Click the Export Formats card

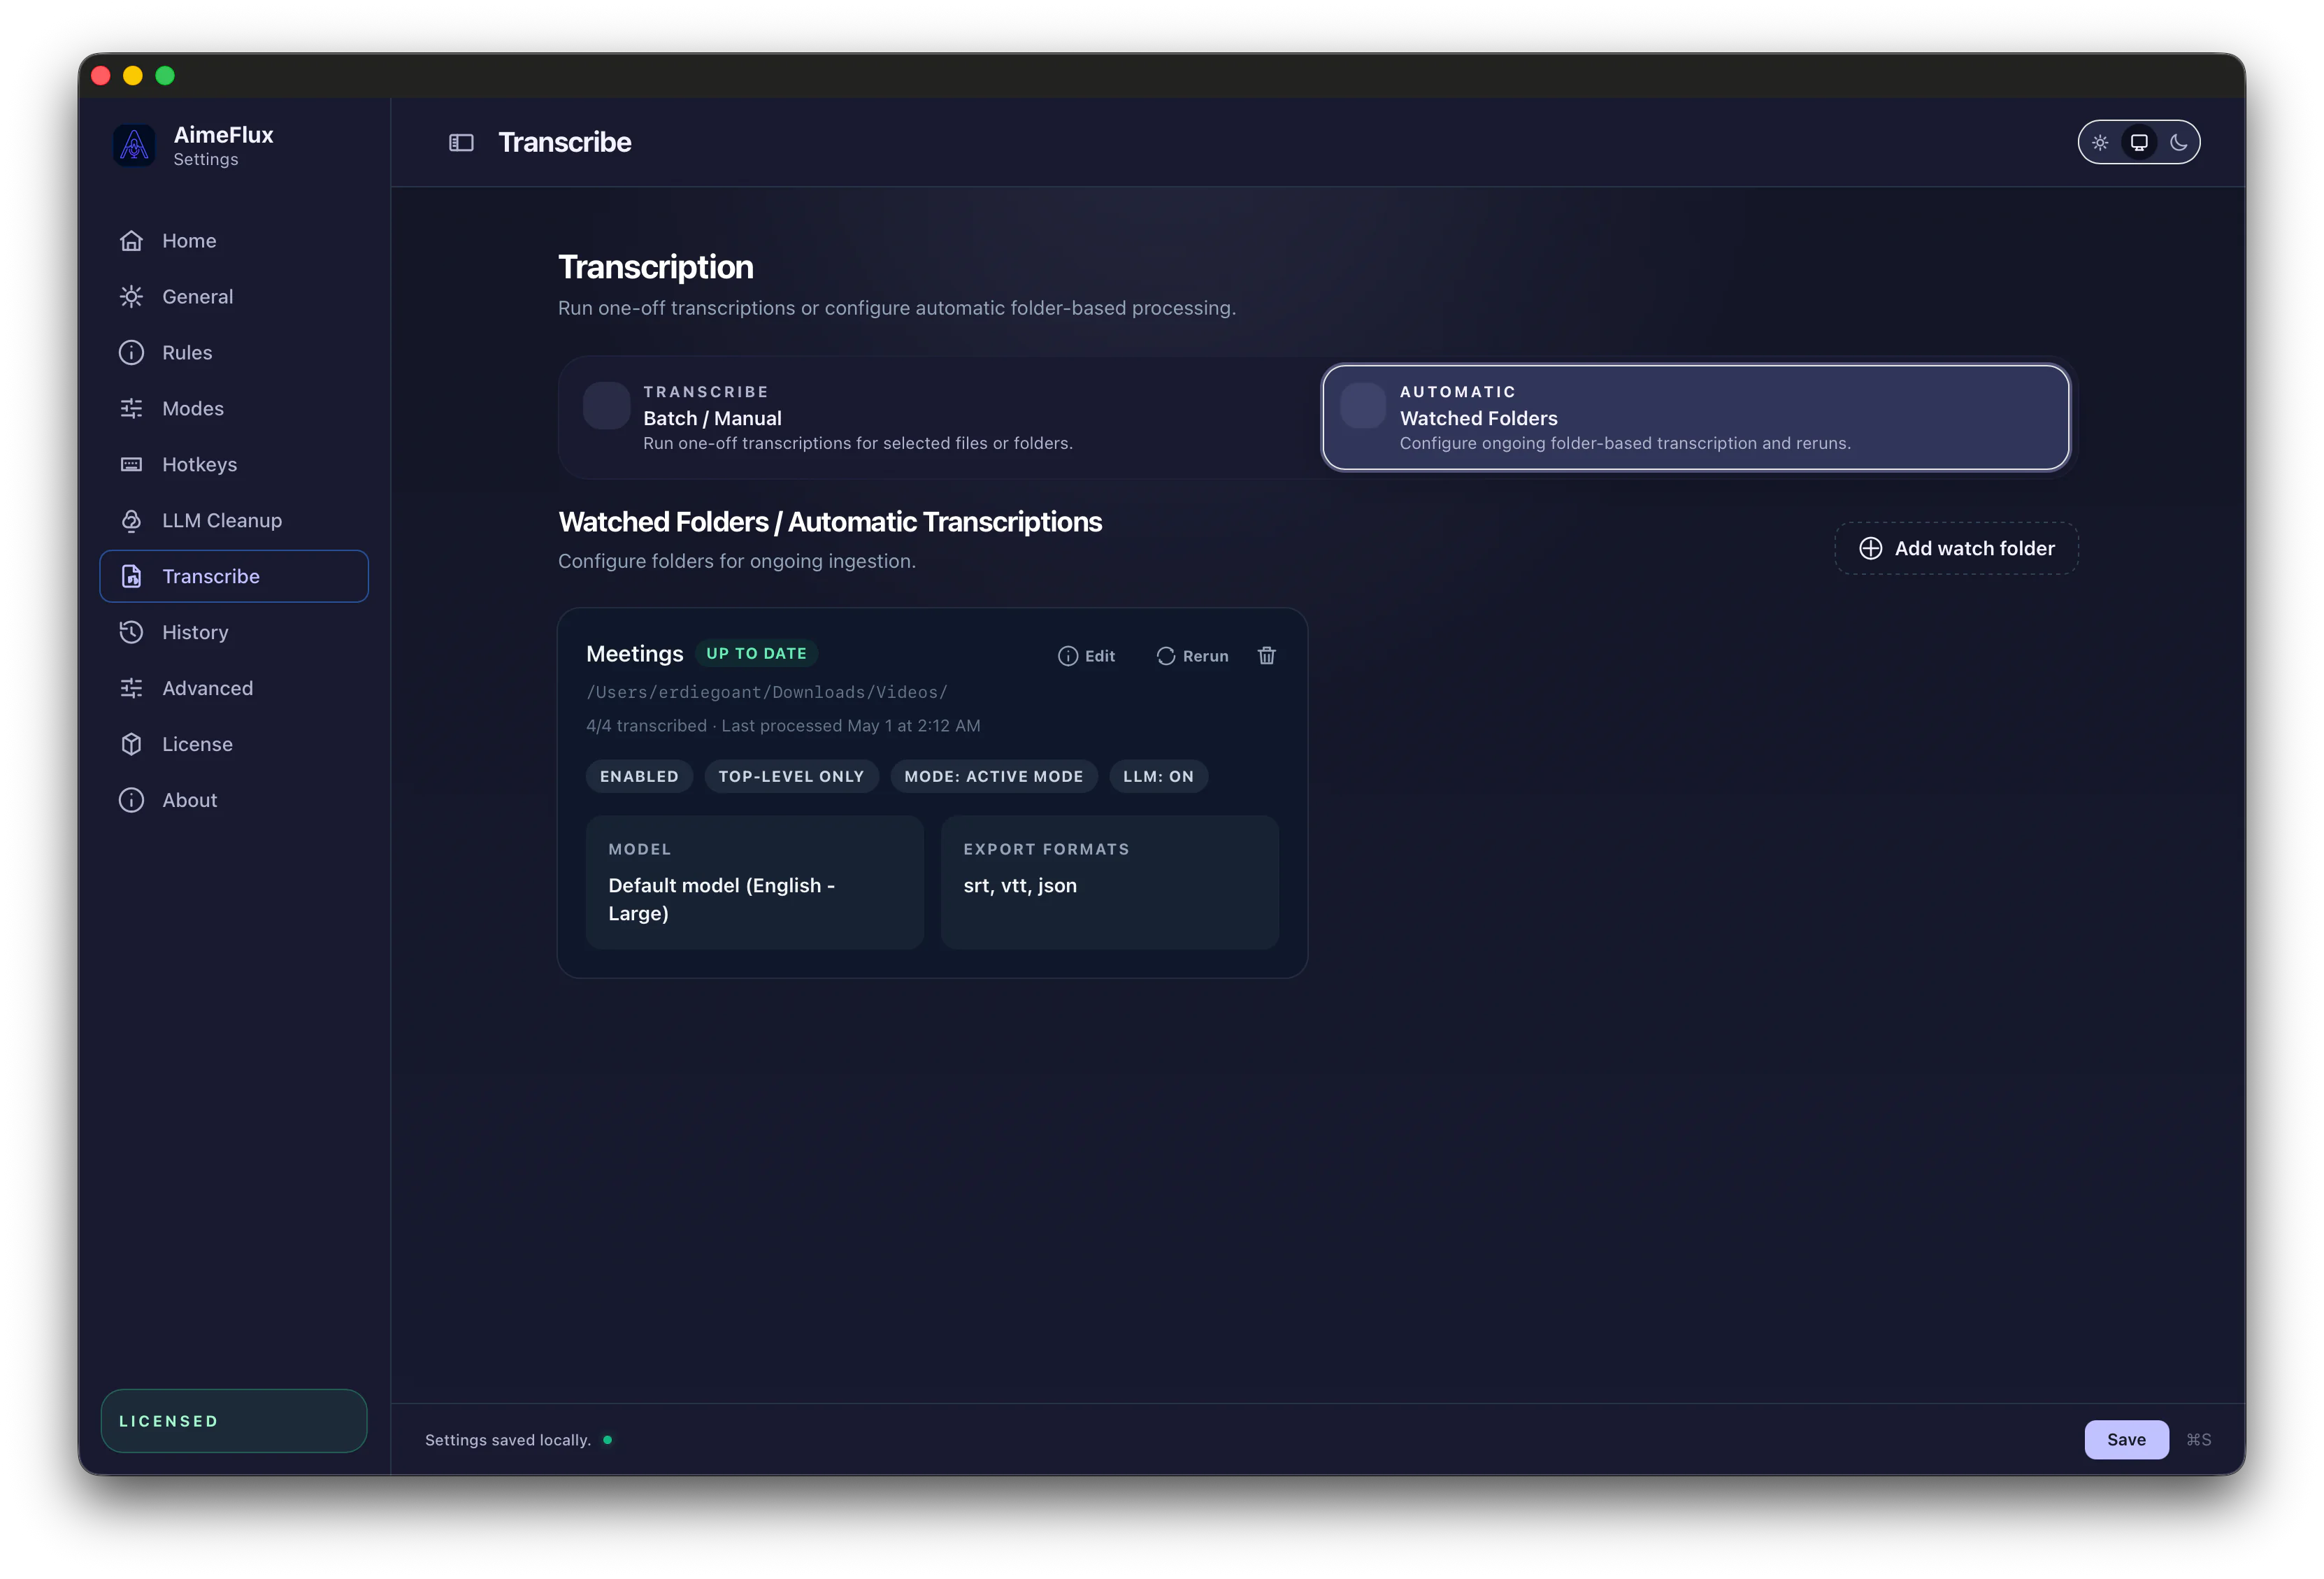[x=1110, y=883]
